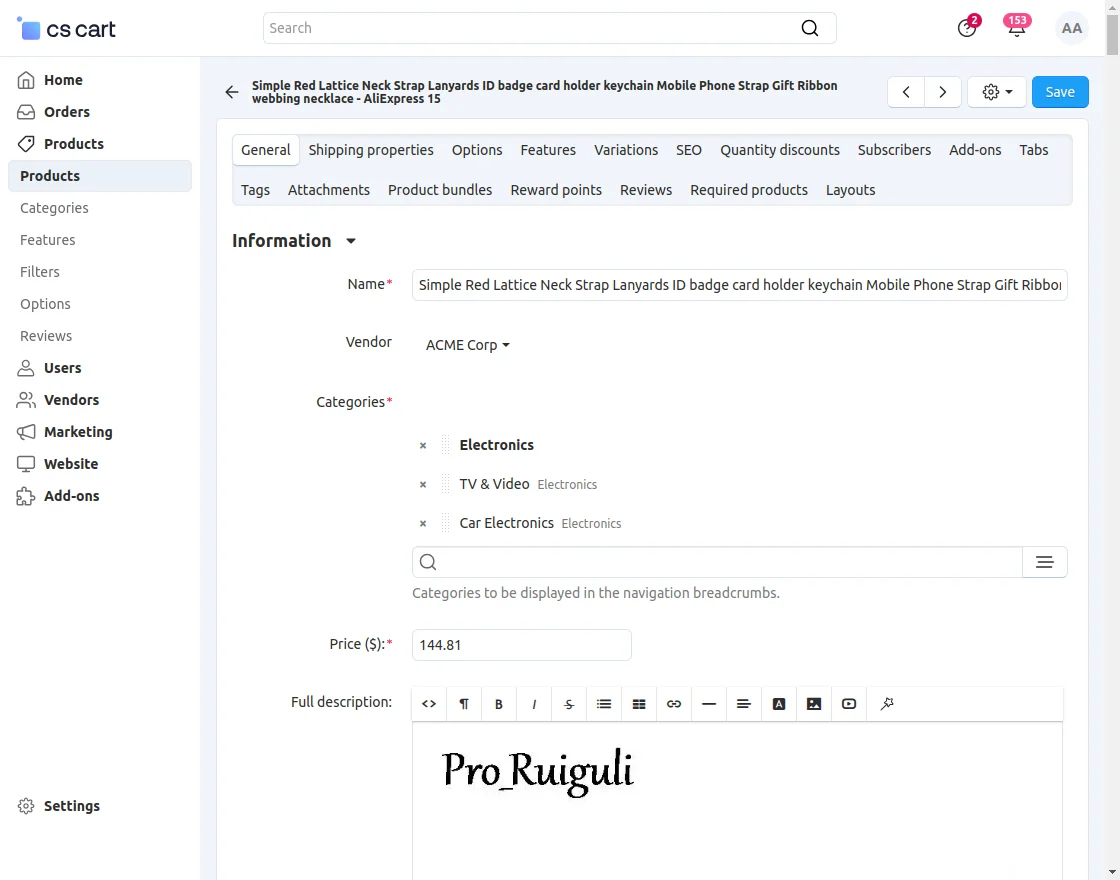Insert video in description editor
1120x880 pixels.
[849, 704]
